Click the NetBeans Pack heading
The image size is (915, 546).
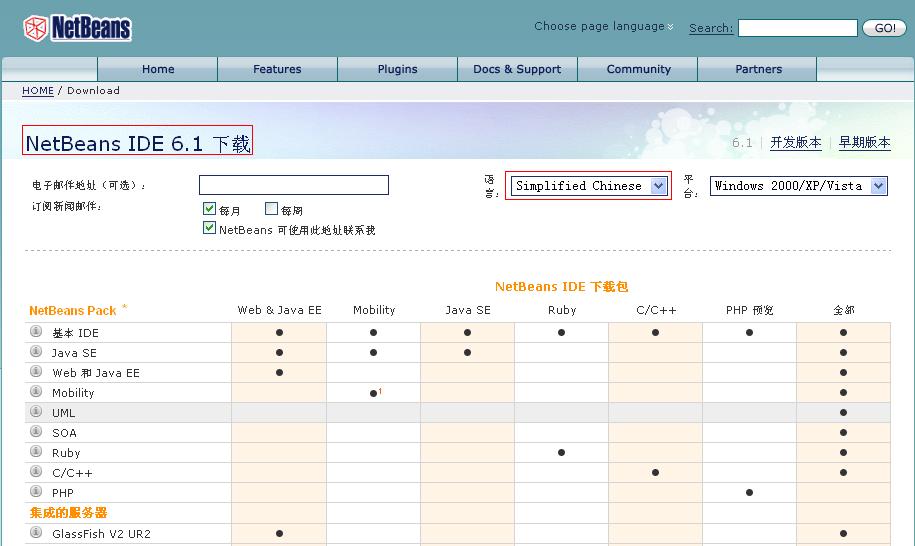click(x=73, y=310)
